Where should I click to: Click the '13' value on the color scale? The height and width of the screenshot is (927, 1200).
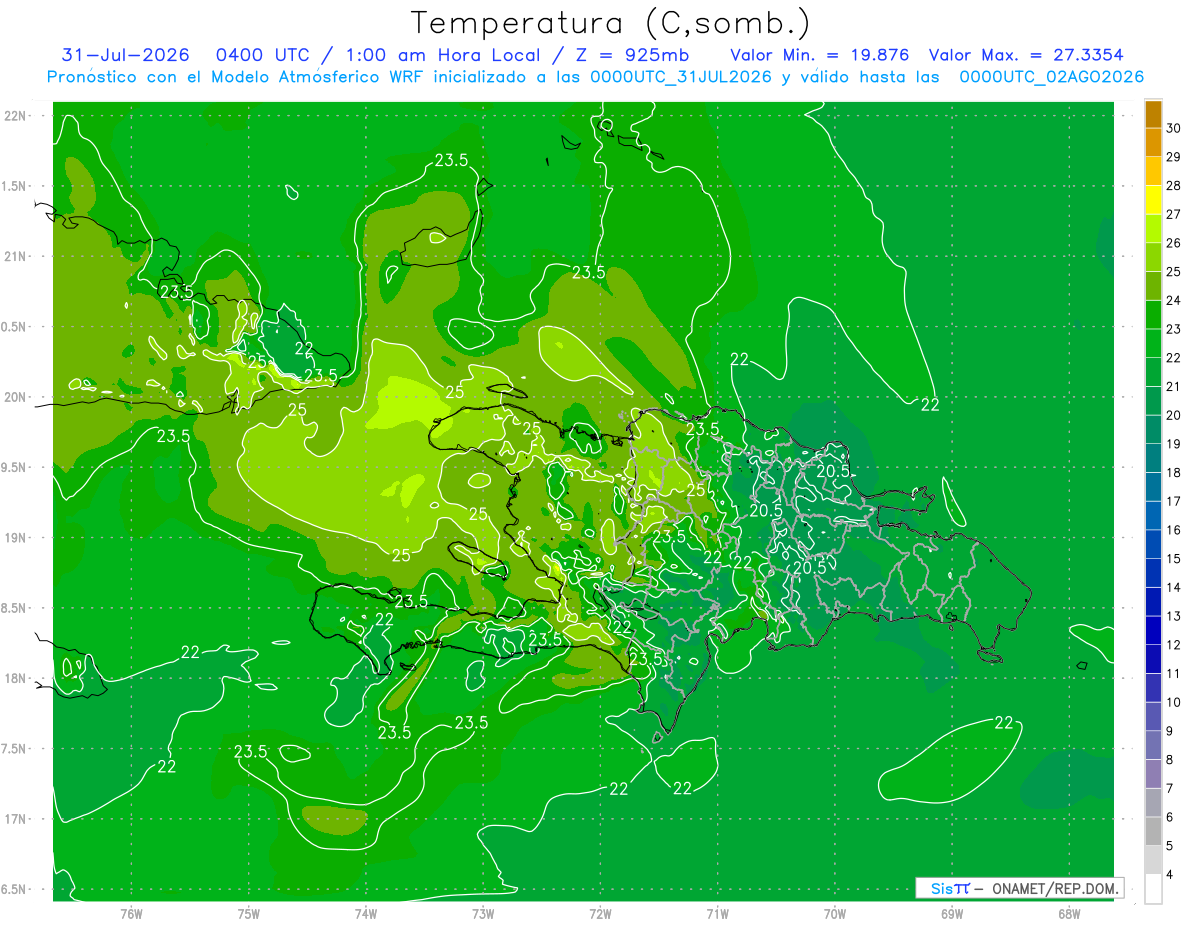pos(1173,616)
